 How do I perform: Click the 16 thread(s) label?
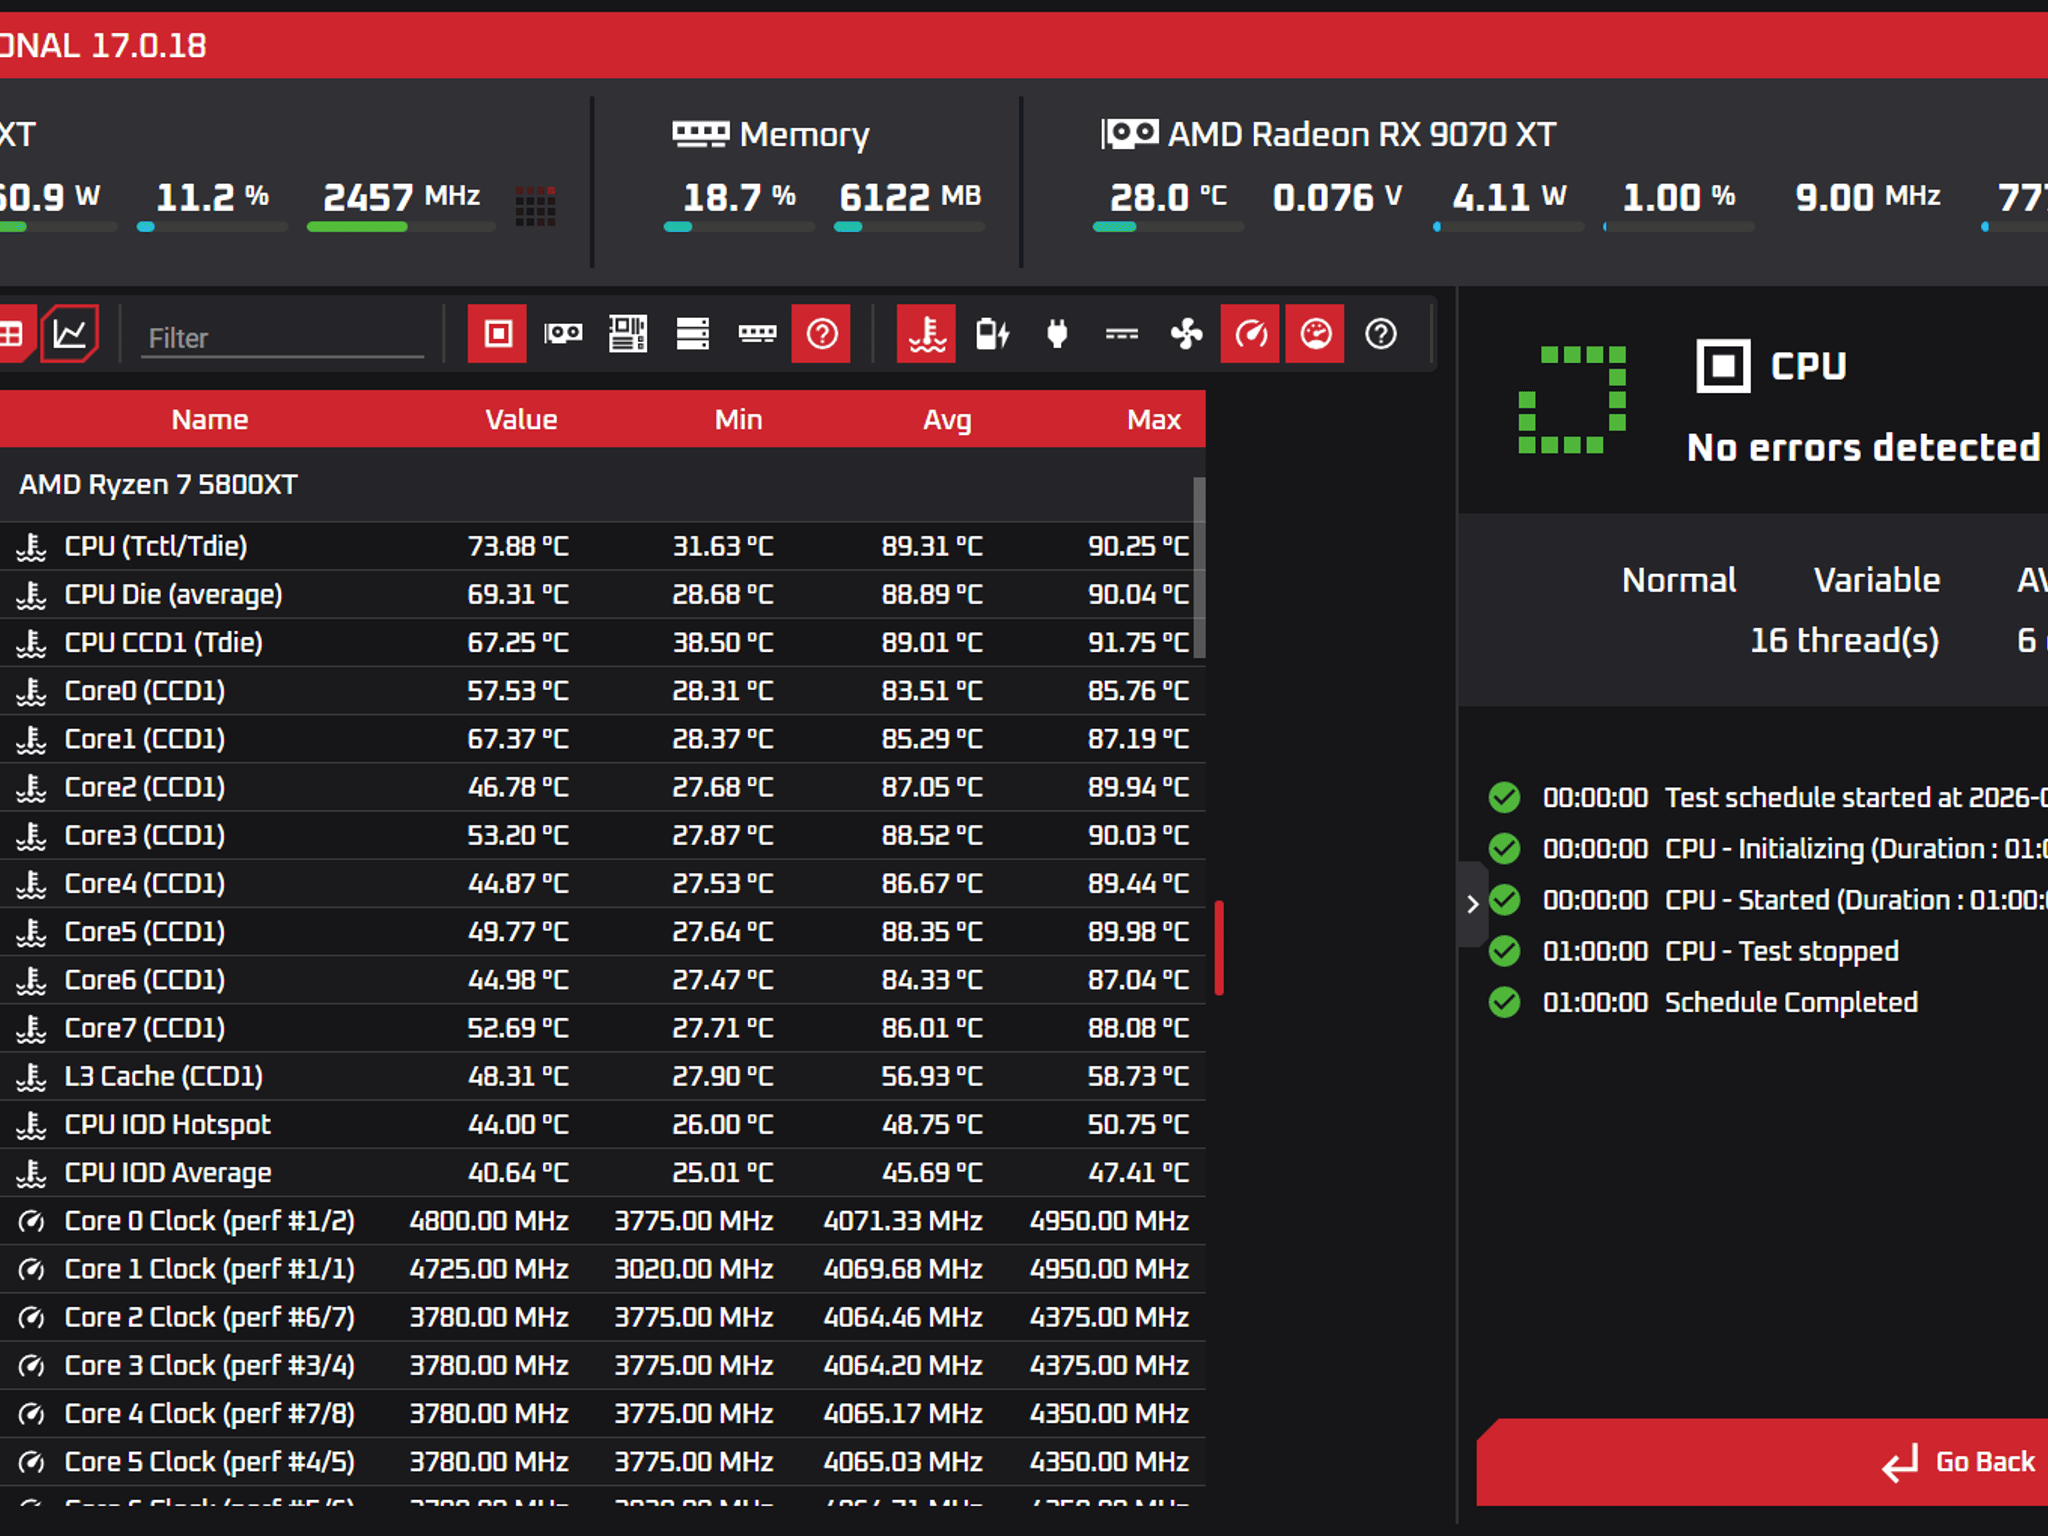click(1844, 640)
